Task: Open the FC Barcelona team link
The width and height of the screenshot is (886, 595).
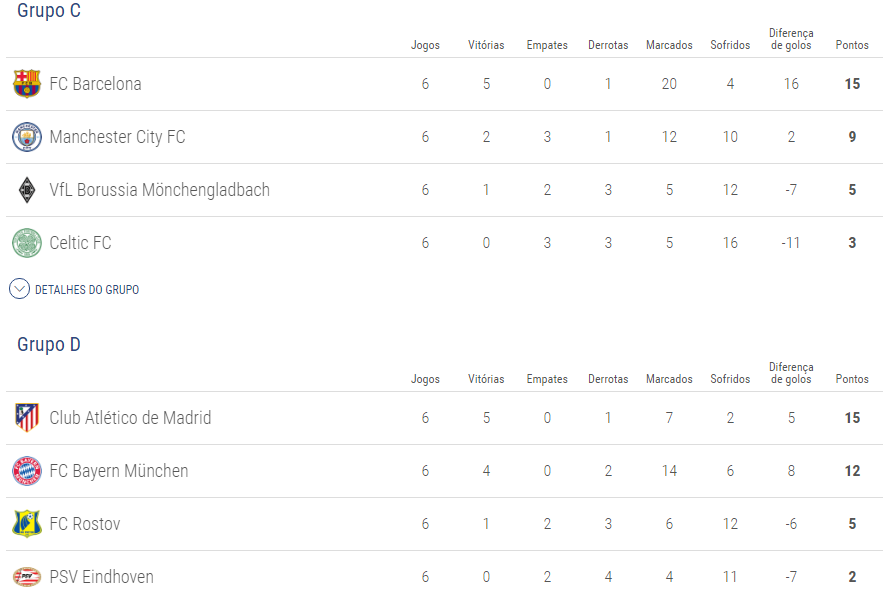Action: coord(95,84)
